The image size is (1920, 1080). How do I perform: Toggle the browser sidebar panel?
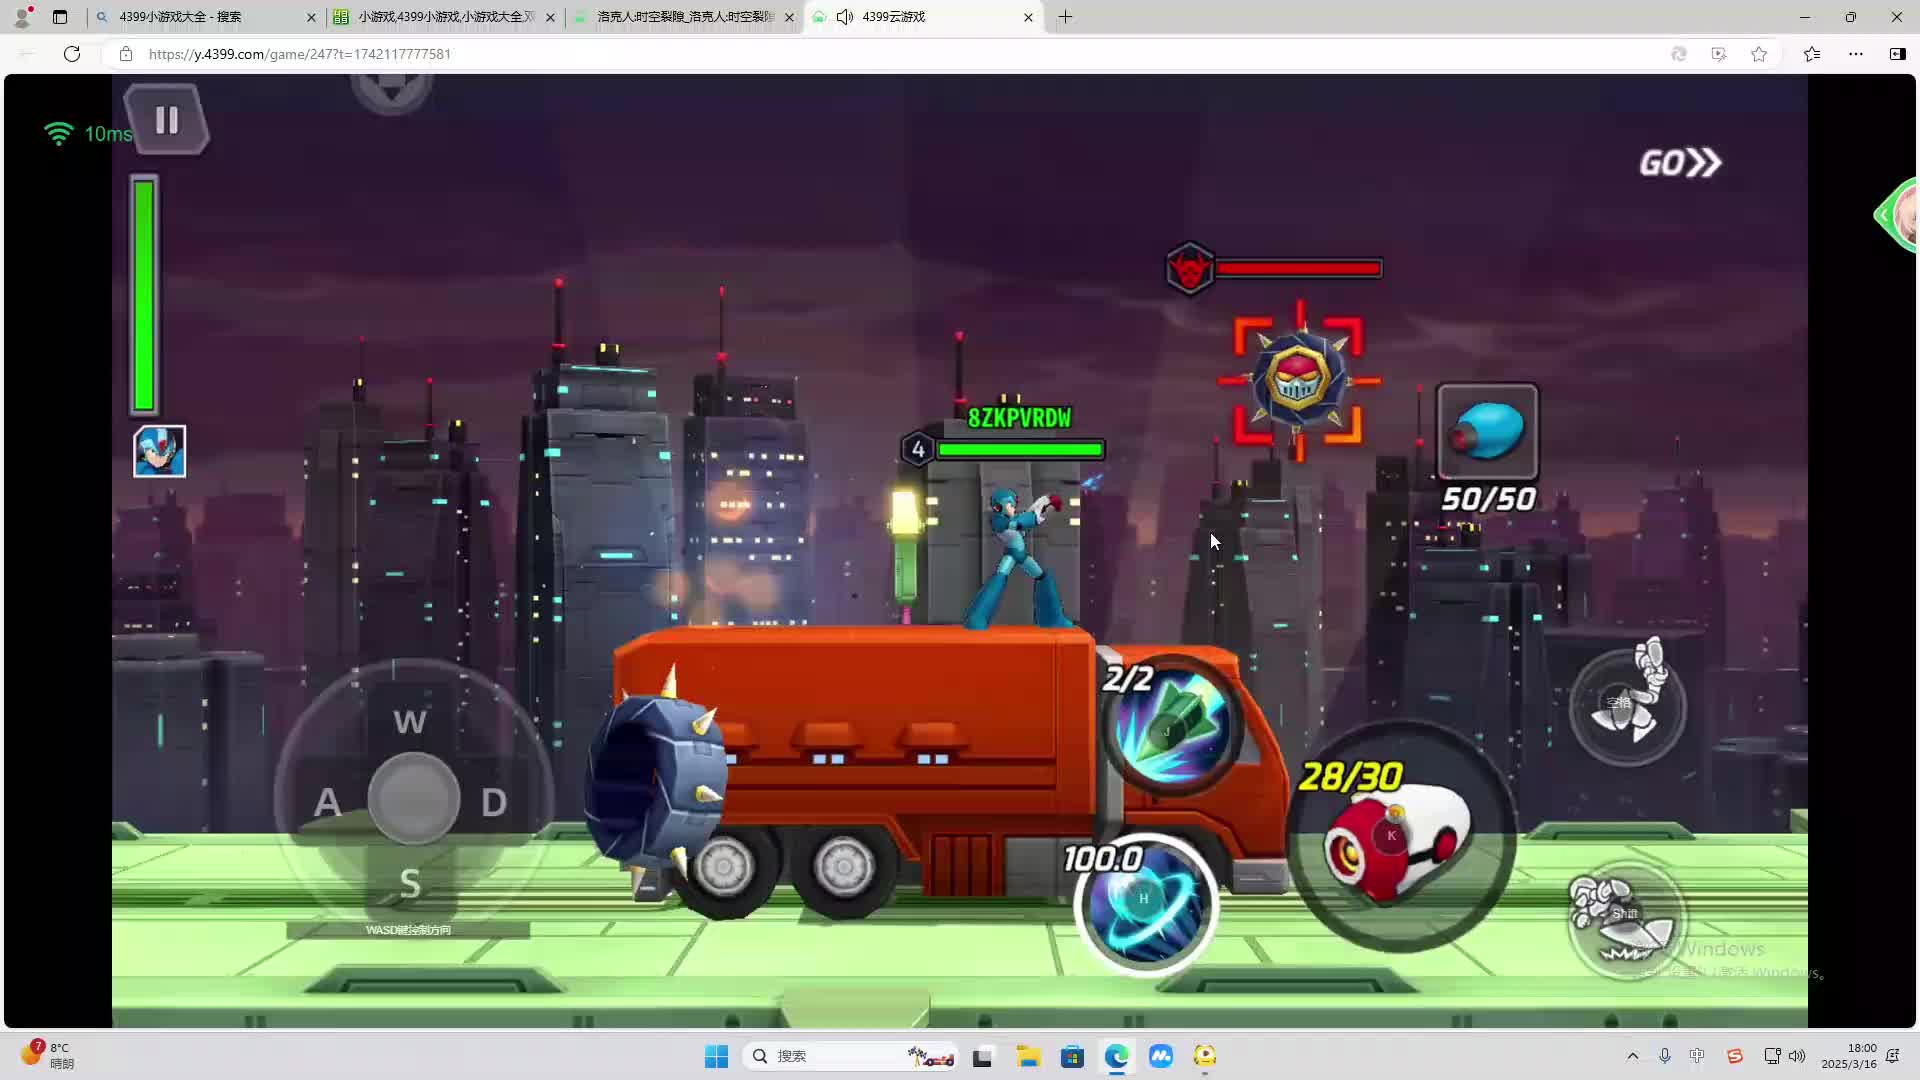pyautogui.click(x=1897, y=54)
